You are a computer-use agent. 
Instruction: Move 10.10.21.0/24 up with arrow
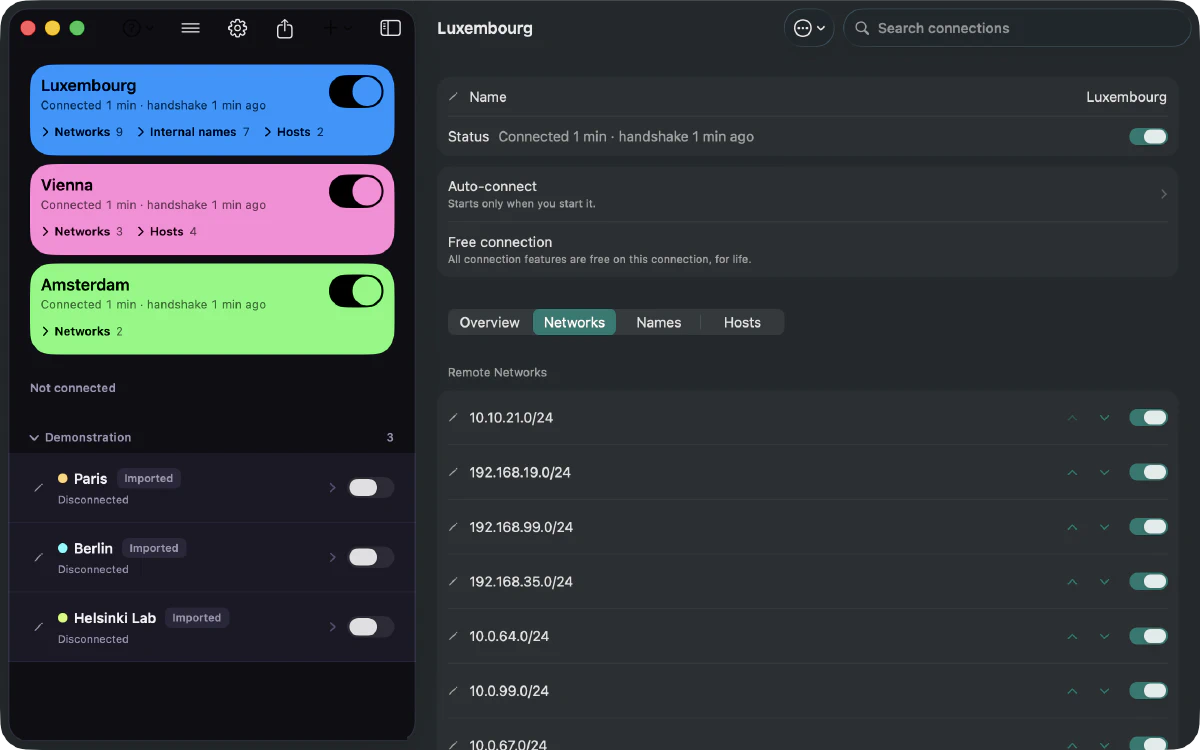coord(1072,418)
